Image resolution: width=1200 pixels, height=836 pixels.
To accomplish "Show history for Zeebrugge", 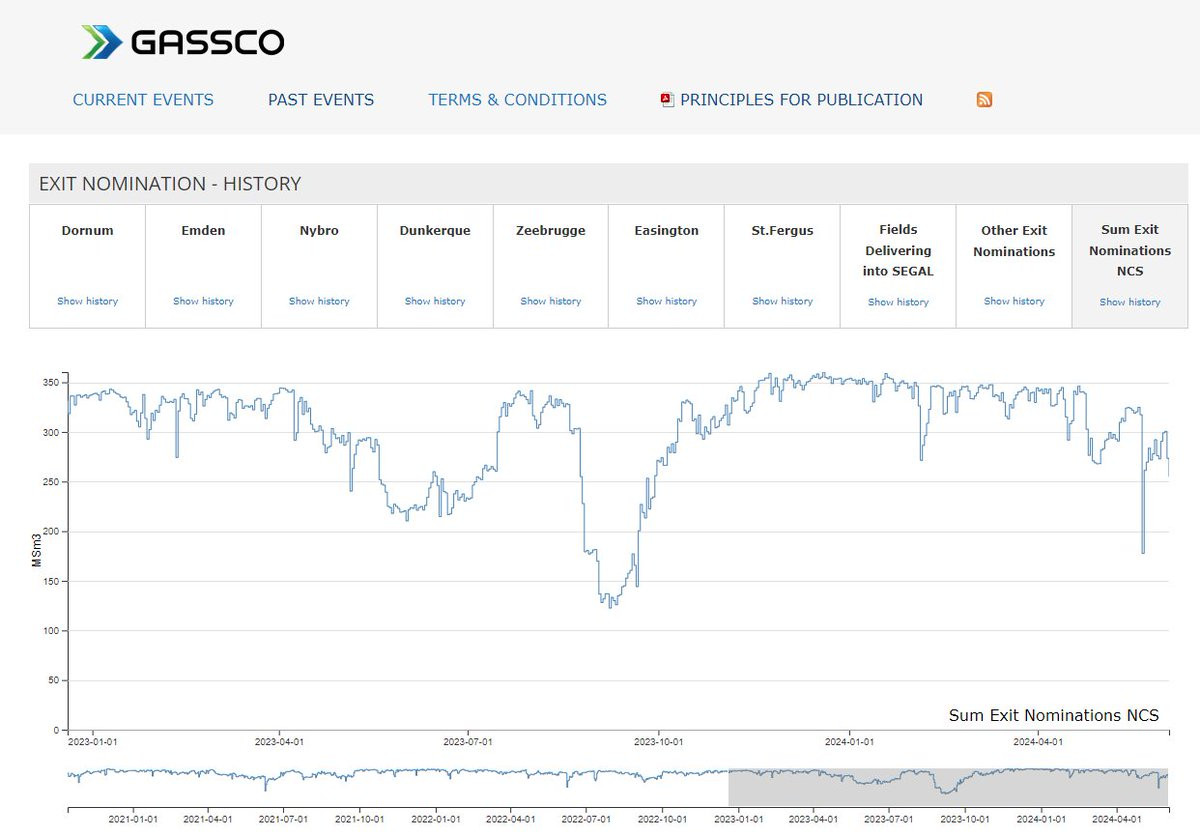I will point(551,301).
